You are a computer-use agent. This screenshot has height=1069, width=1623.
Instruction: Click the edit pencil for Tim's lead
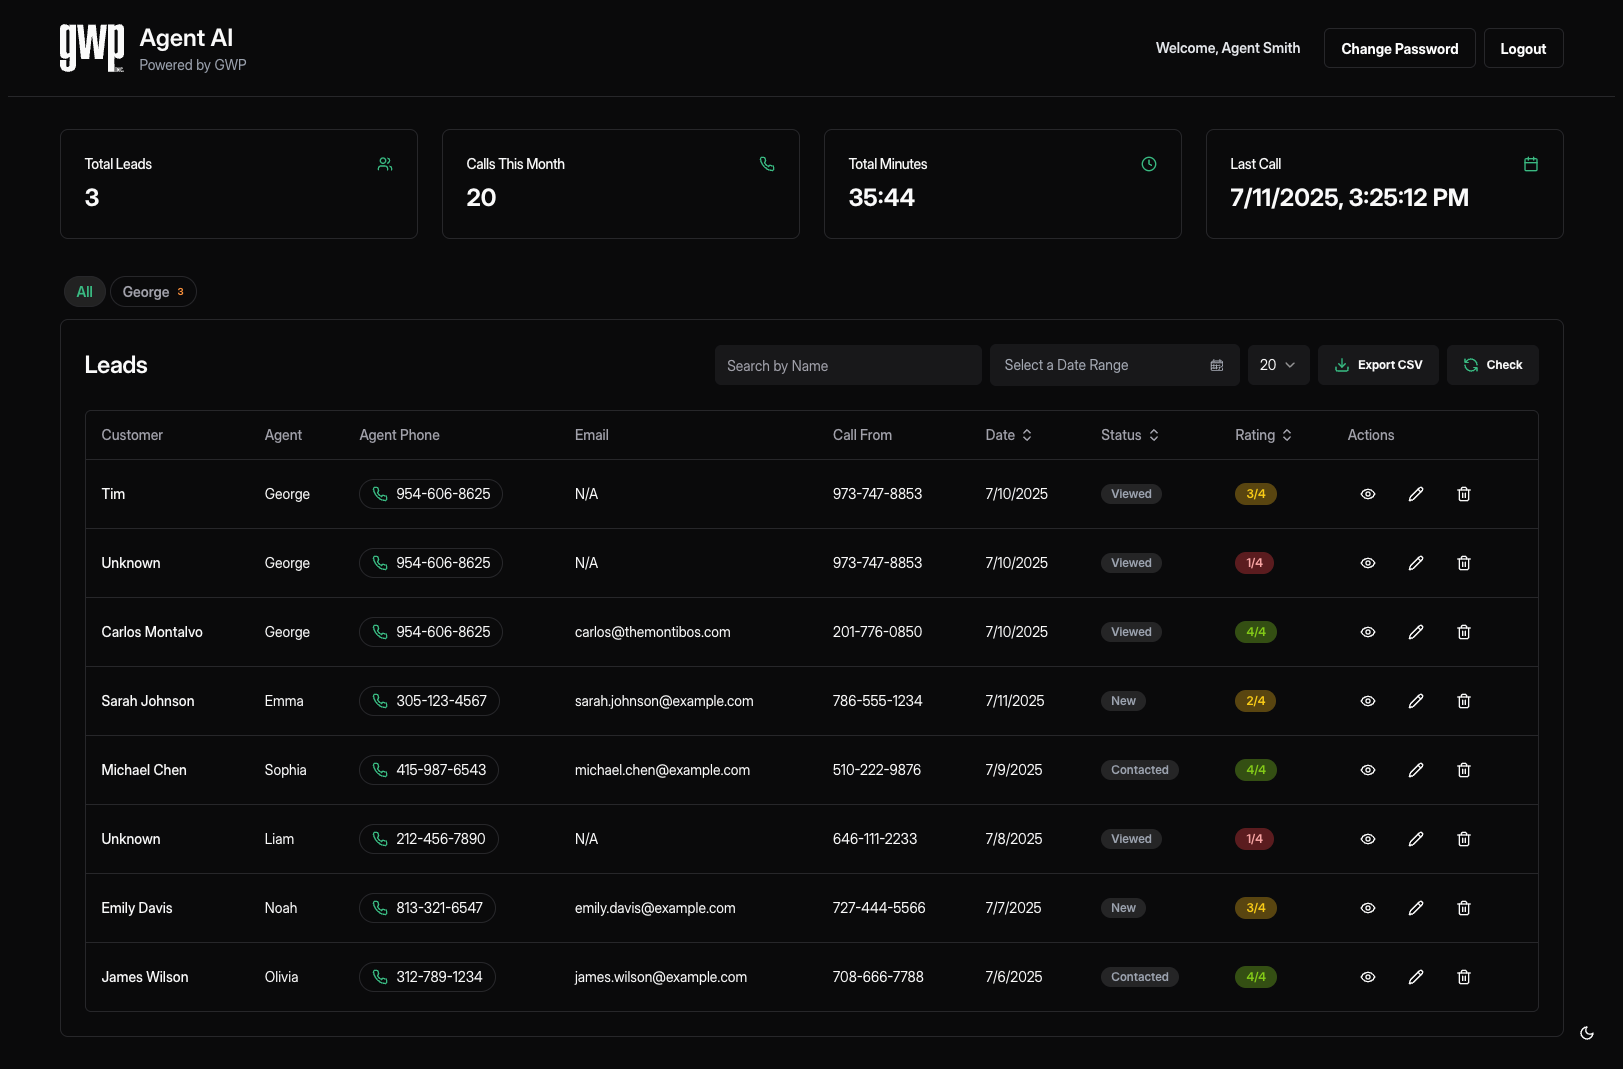click(1415, 494)
